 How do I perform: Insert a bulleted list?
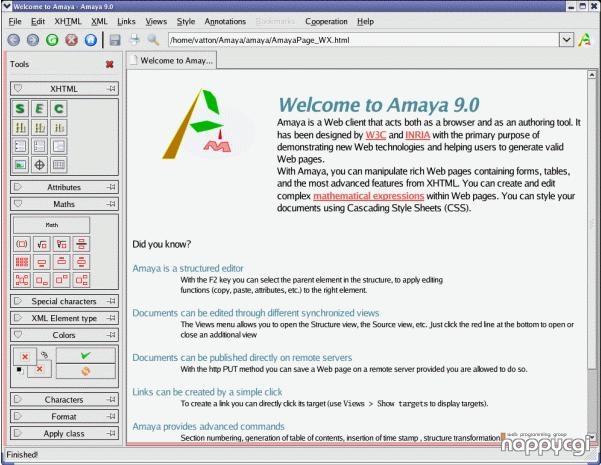click(x=20, y=146)
